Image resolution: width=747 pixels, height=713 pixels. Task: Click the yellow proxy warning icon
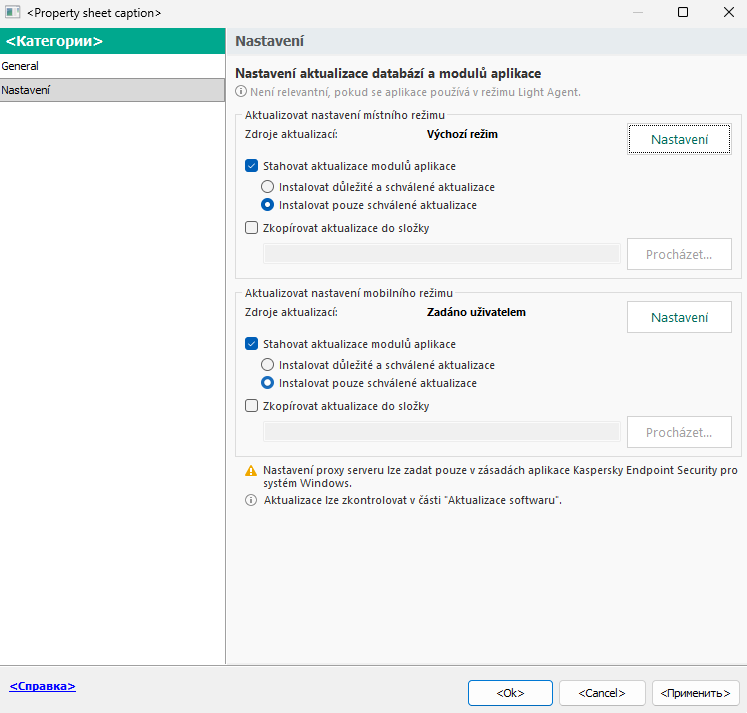(x=251, y=469)
